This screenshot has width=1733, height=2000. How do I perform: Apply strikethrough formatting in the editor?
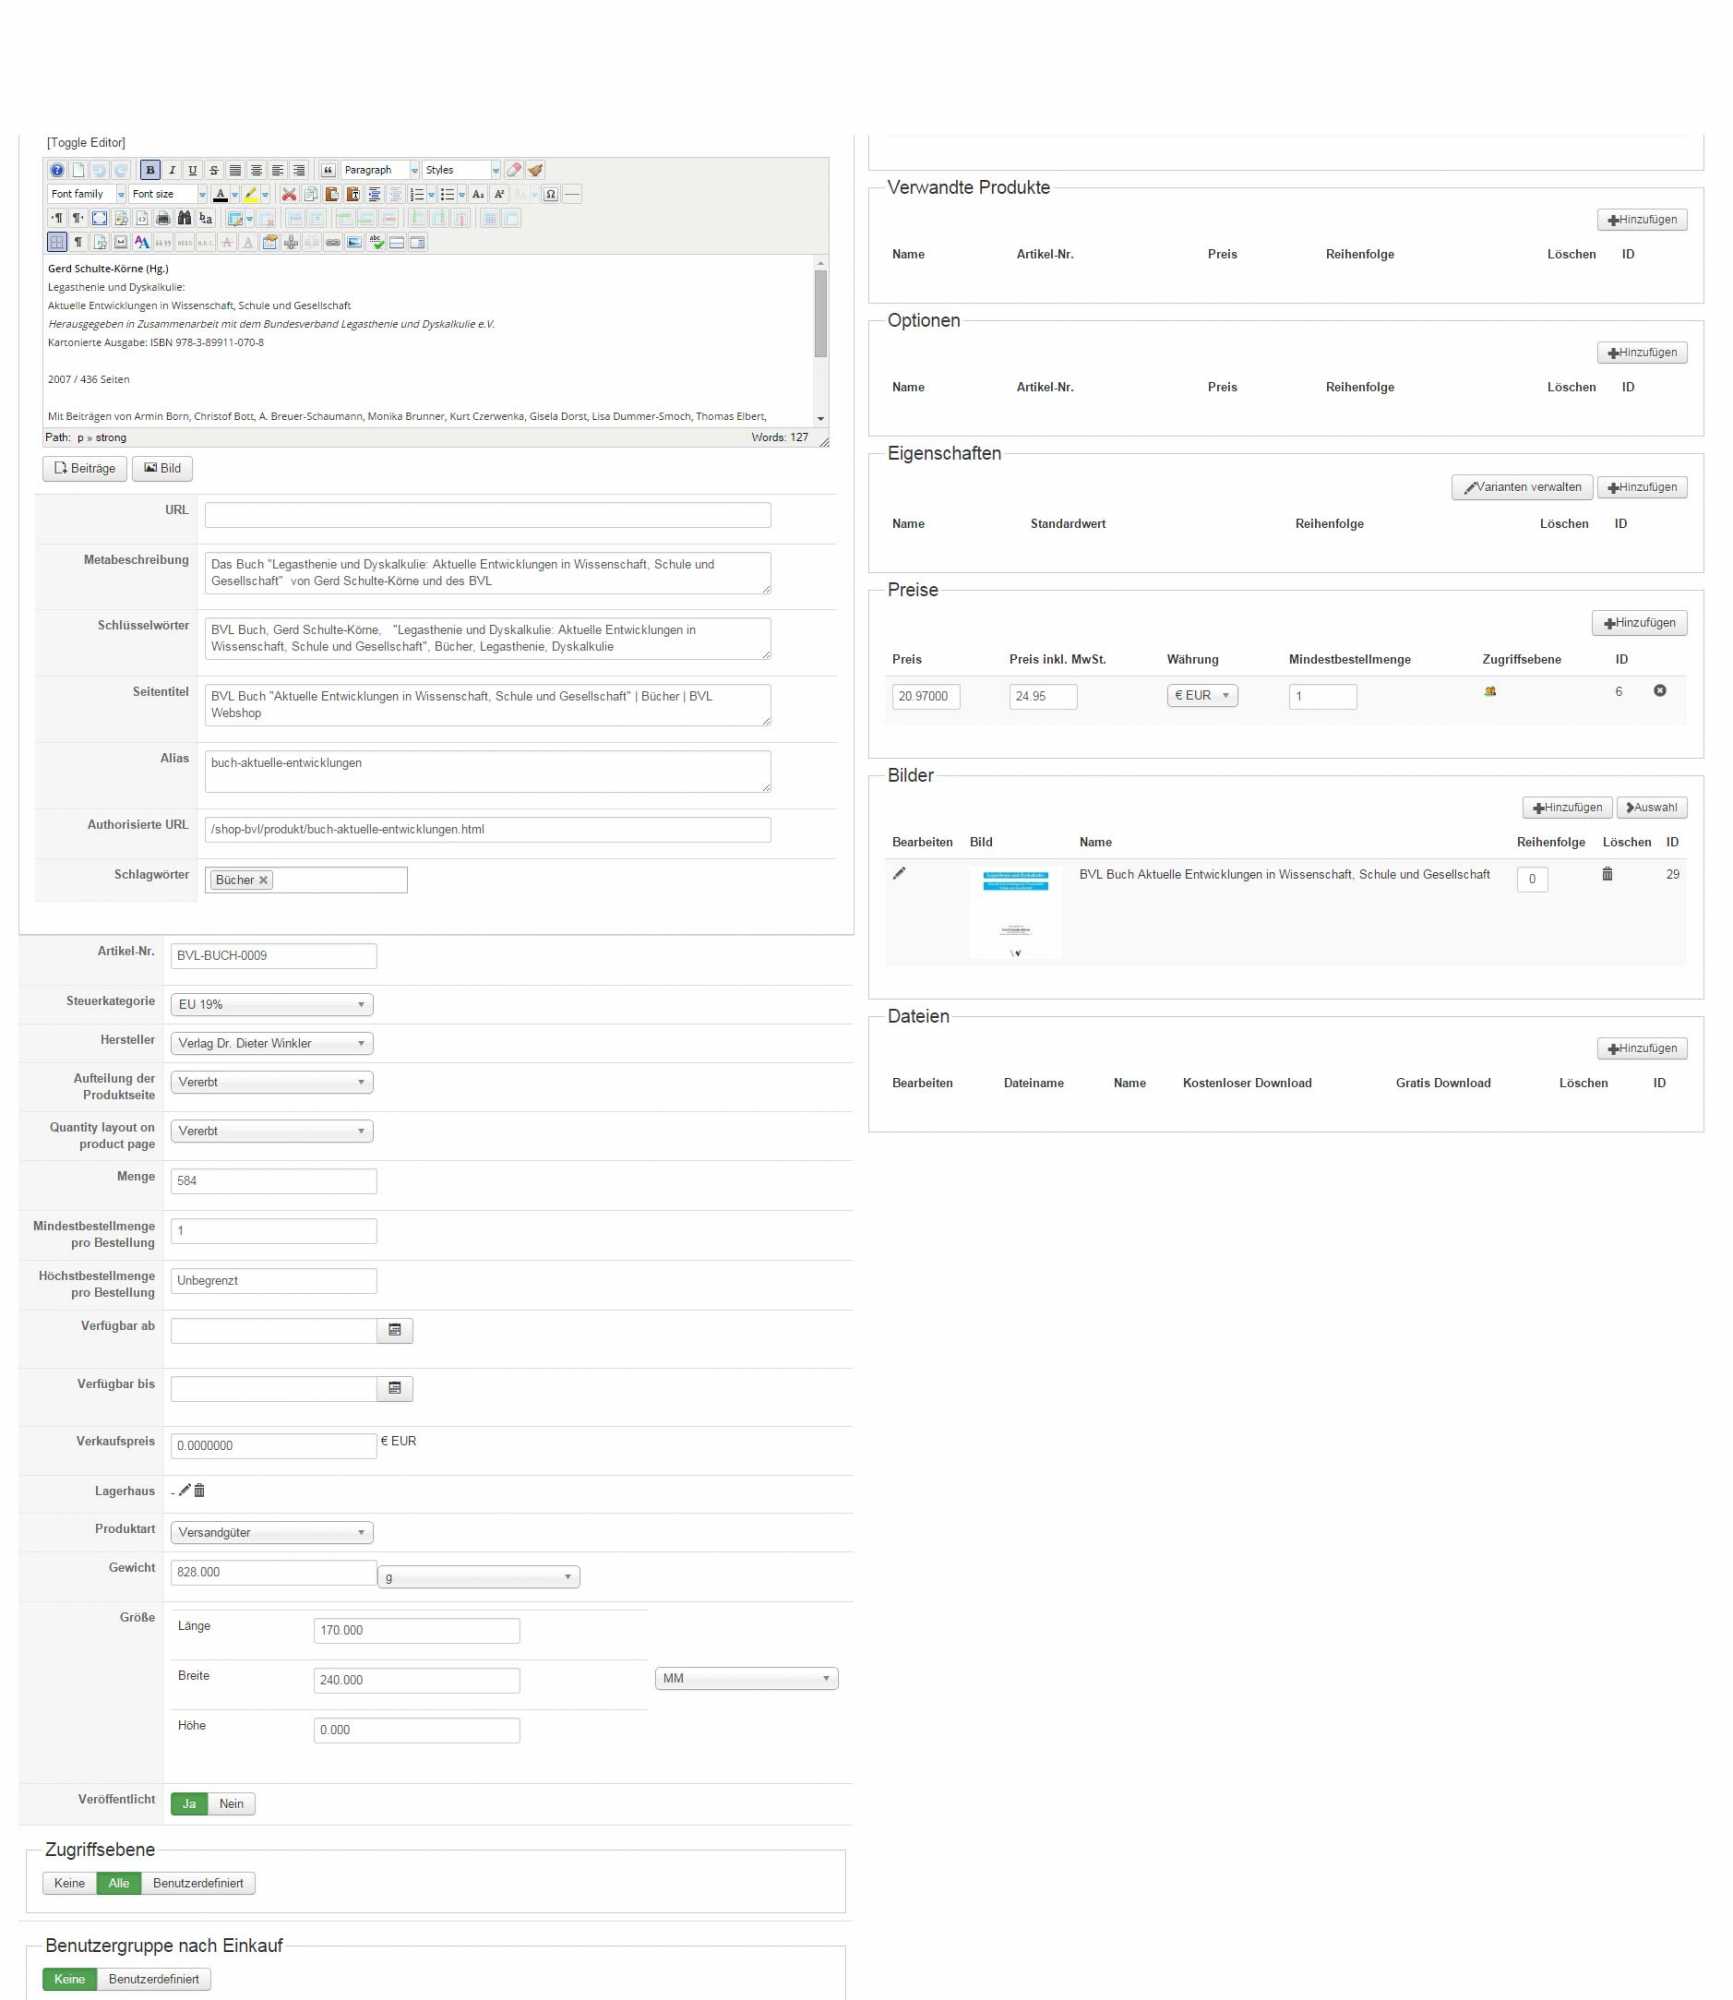214,170
